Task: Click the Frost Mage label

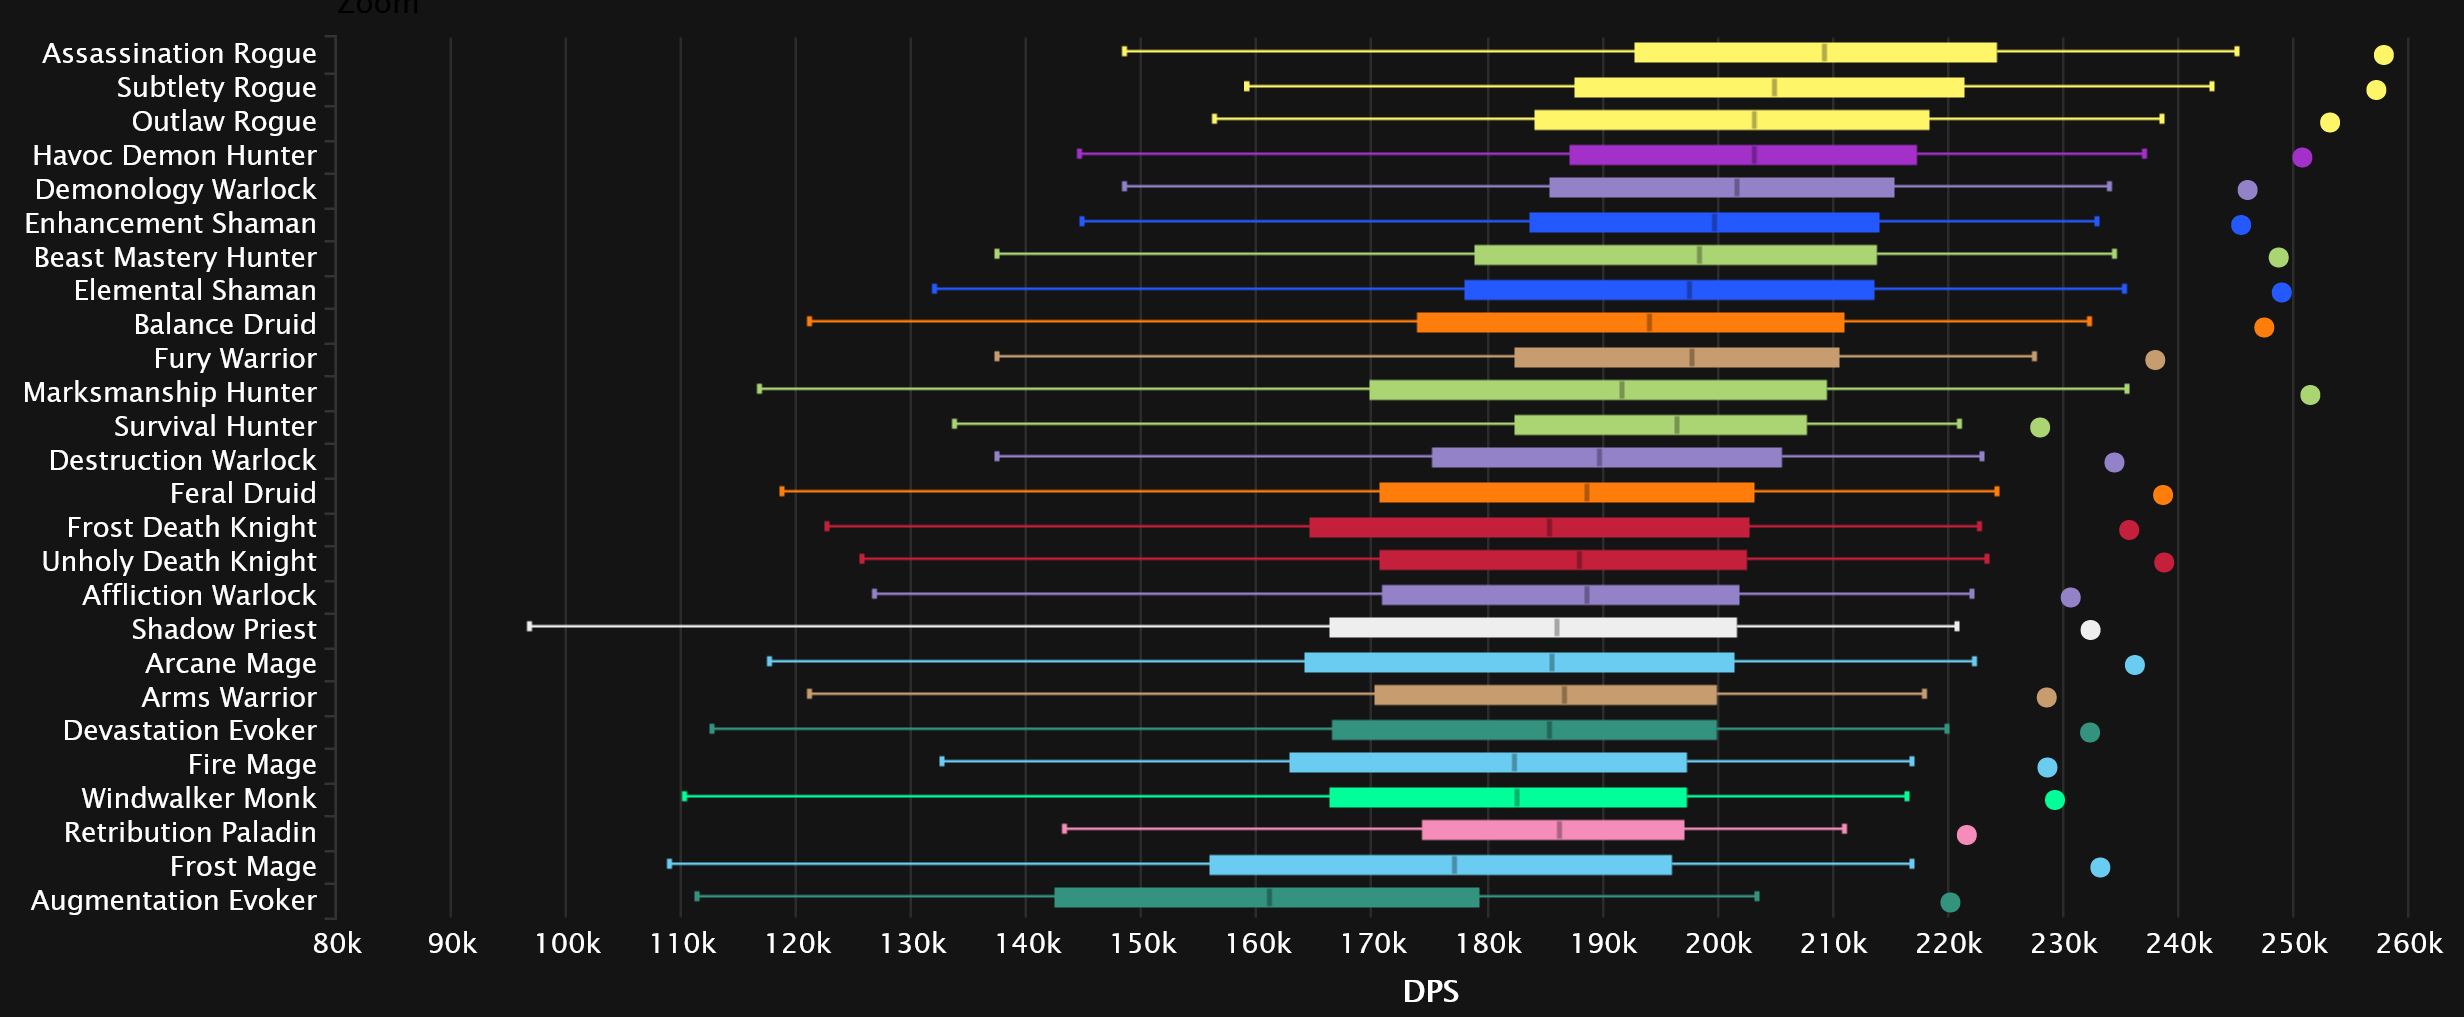Action: [243, 866]
